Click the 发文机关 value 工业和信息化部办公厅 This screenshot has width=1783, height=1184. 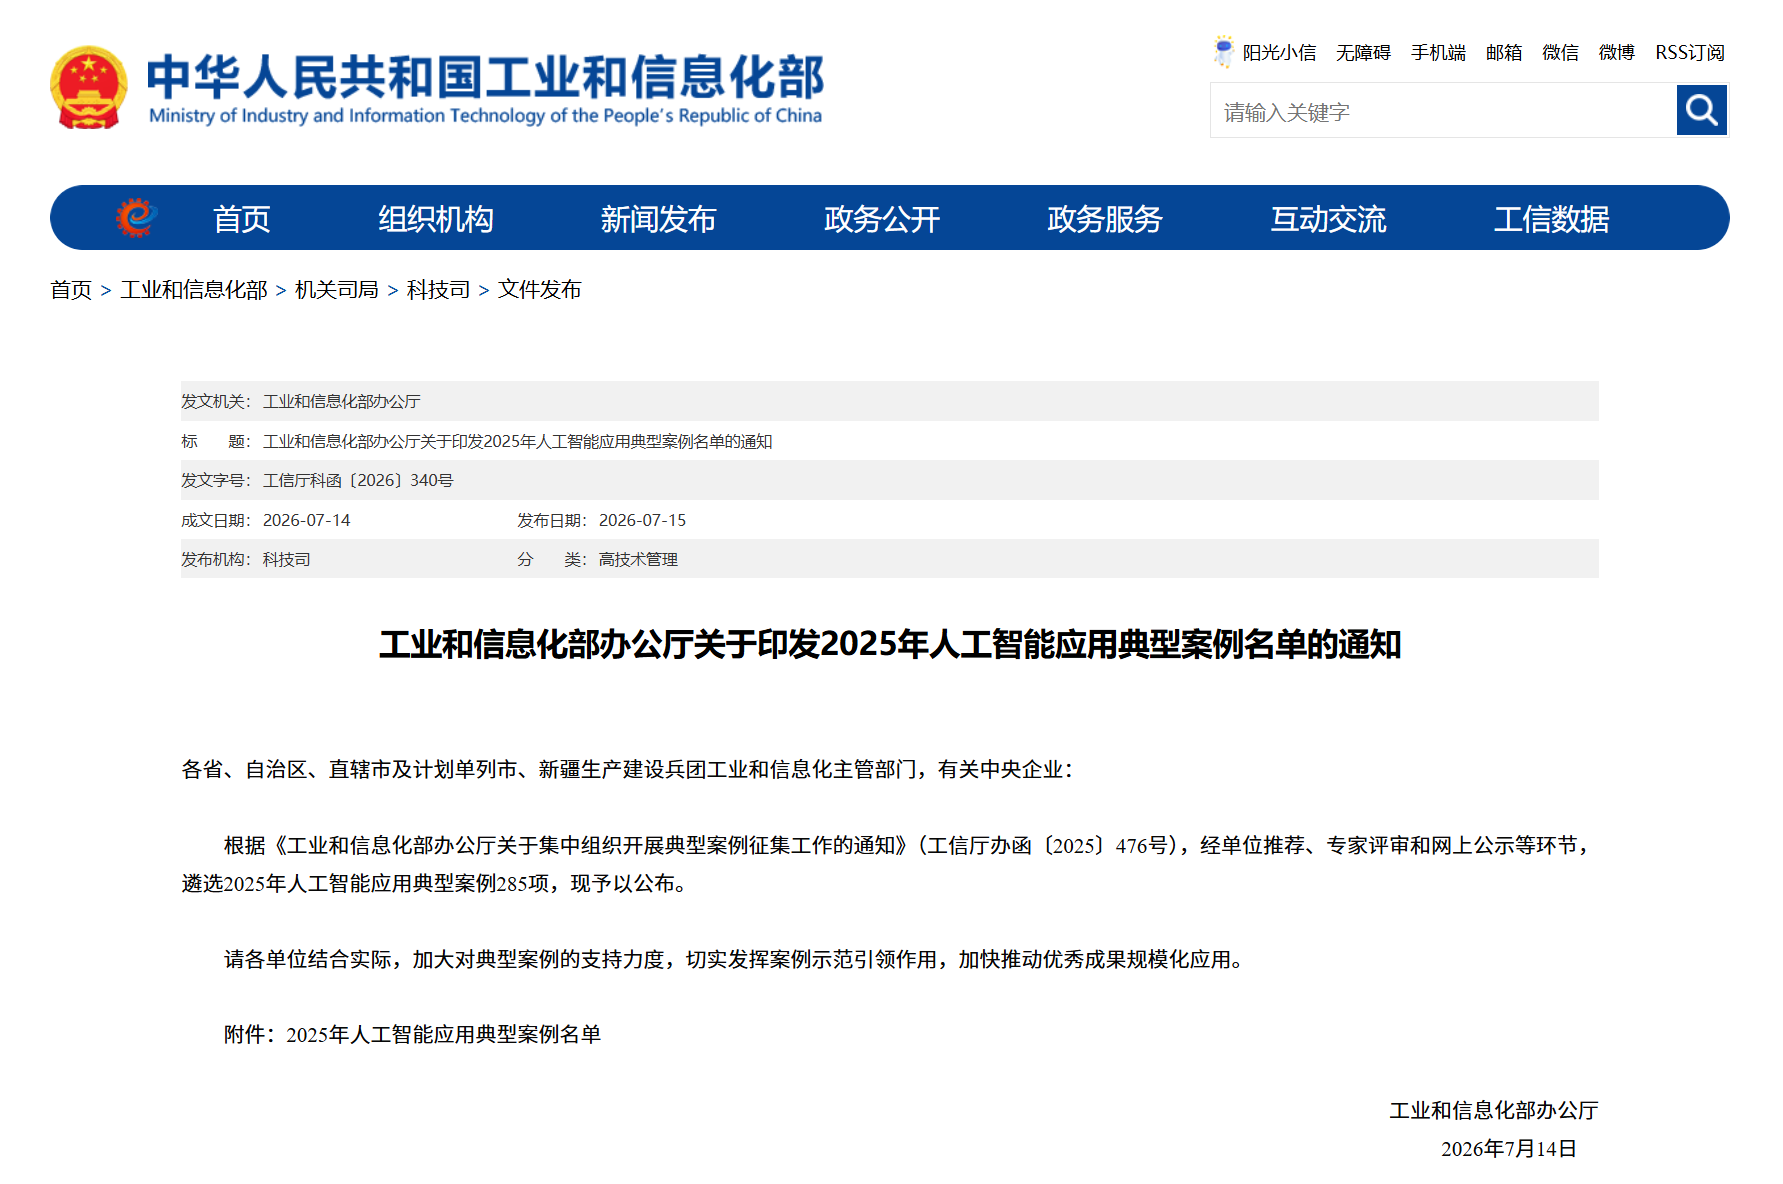tap(341, 401)
